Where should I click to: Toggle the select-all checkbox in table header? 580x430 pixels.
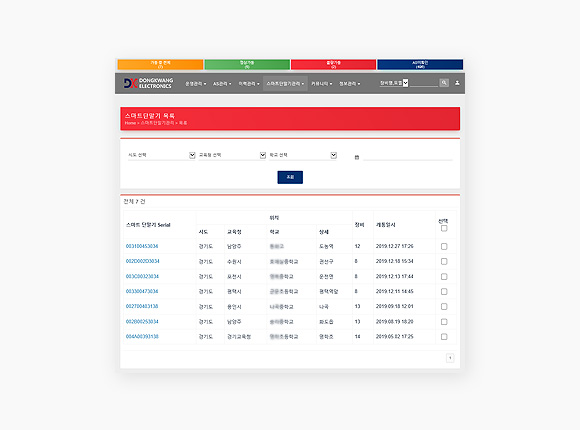coord(444,228)
